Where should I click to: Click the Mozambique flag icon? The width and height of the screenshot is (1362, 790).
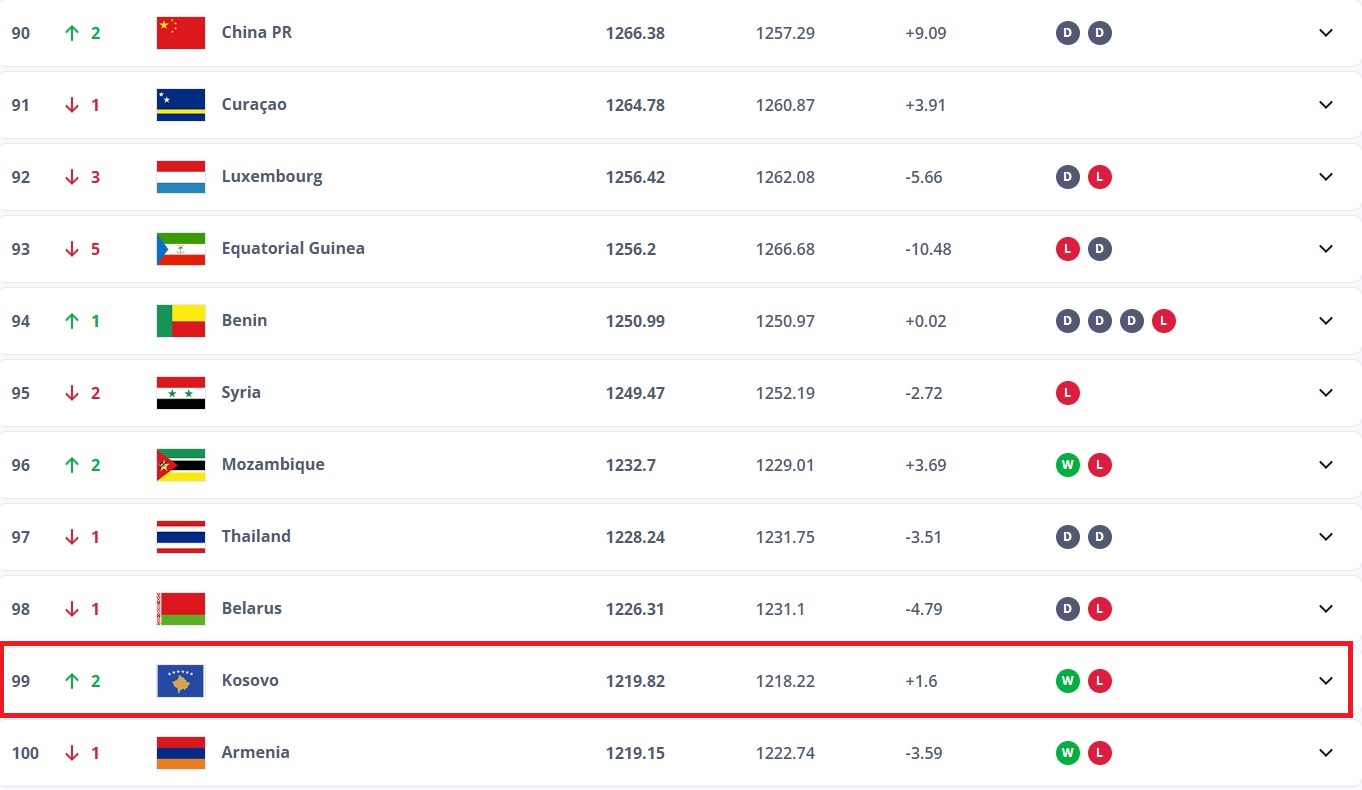point(181,465)
